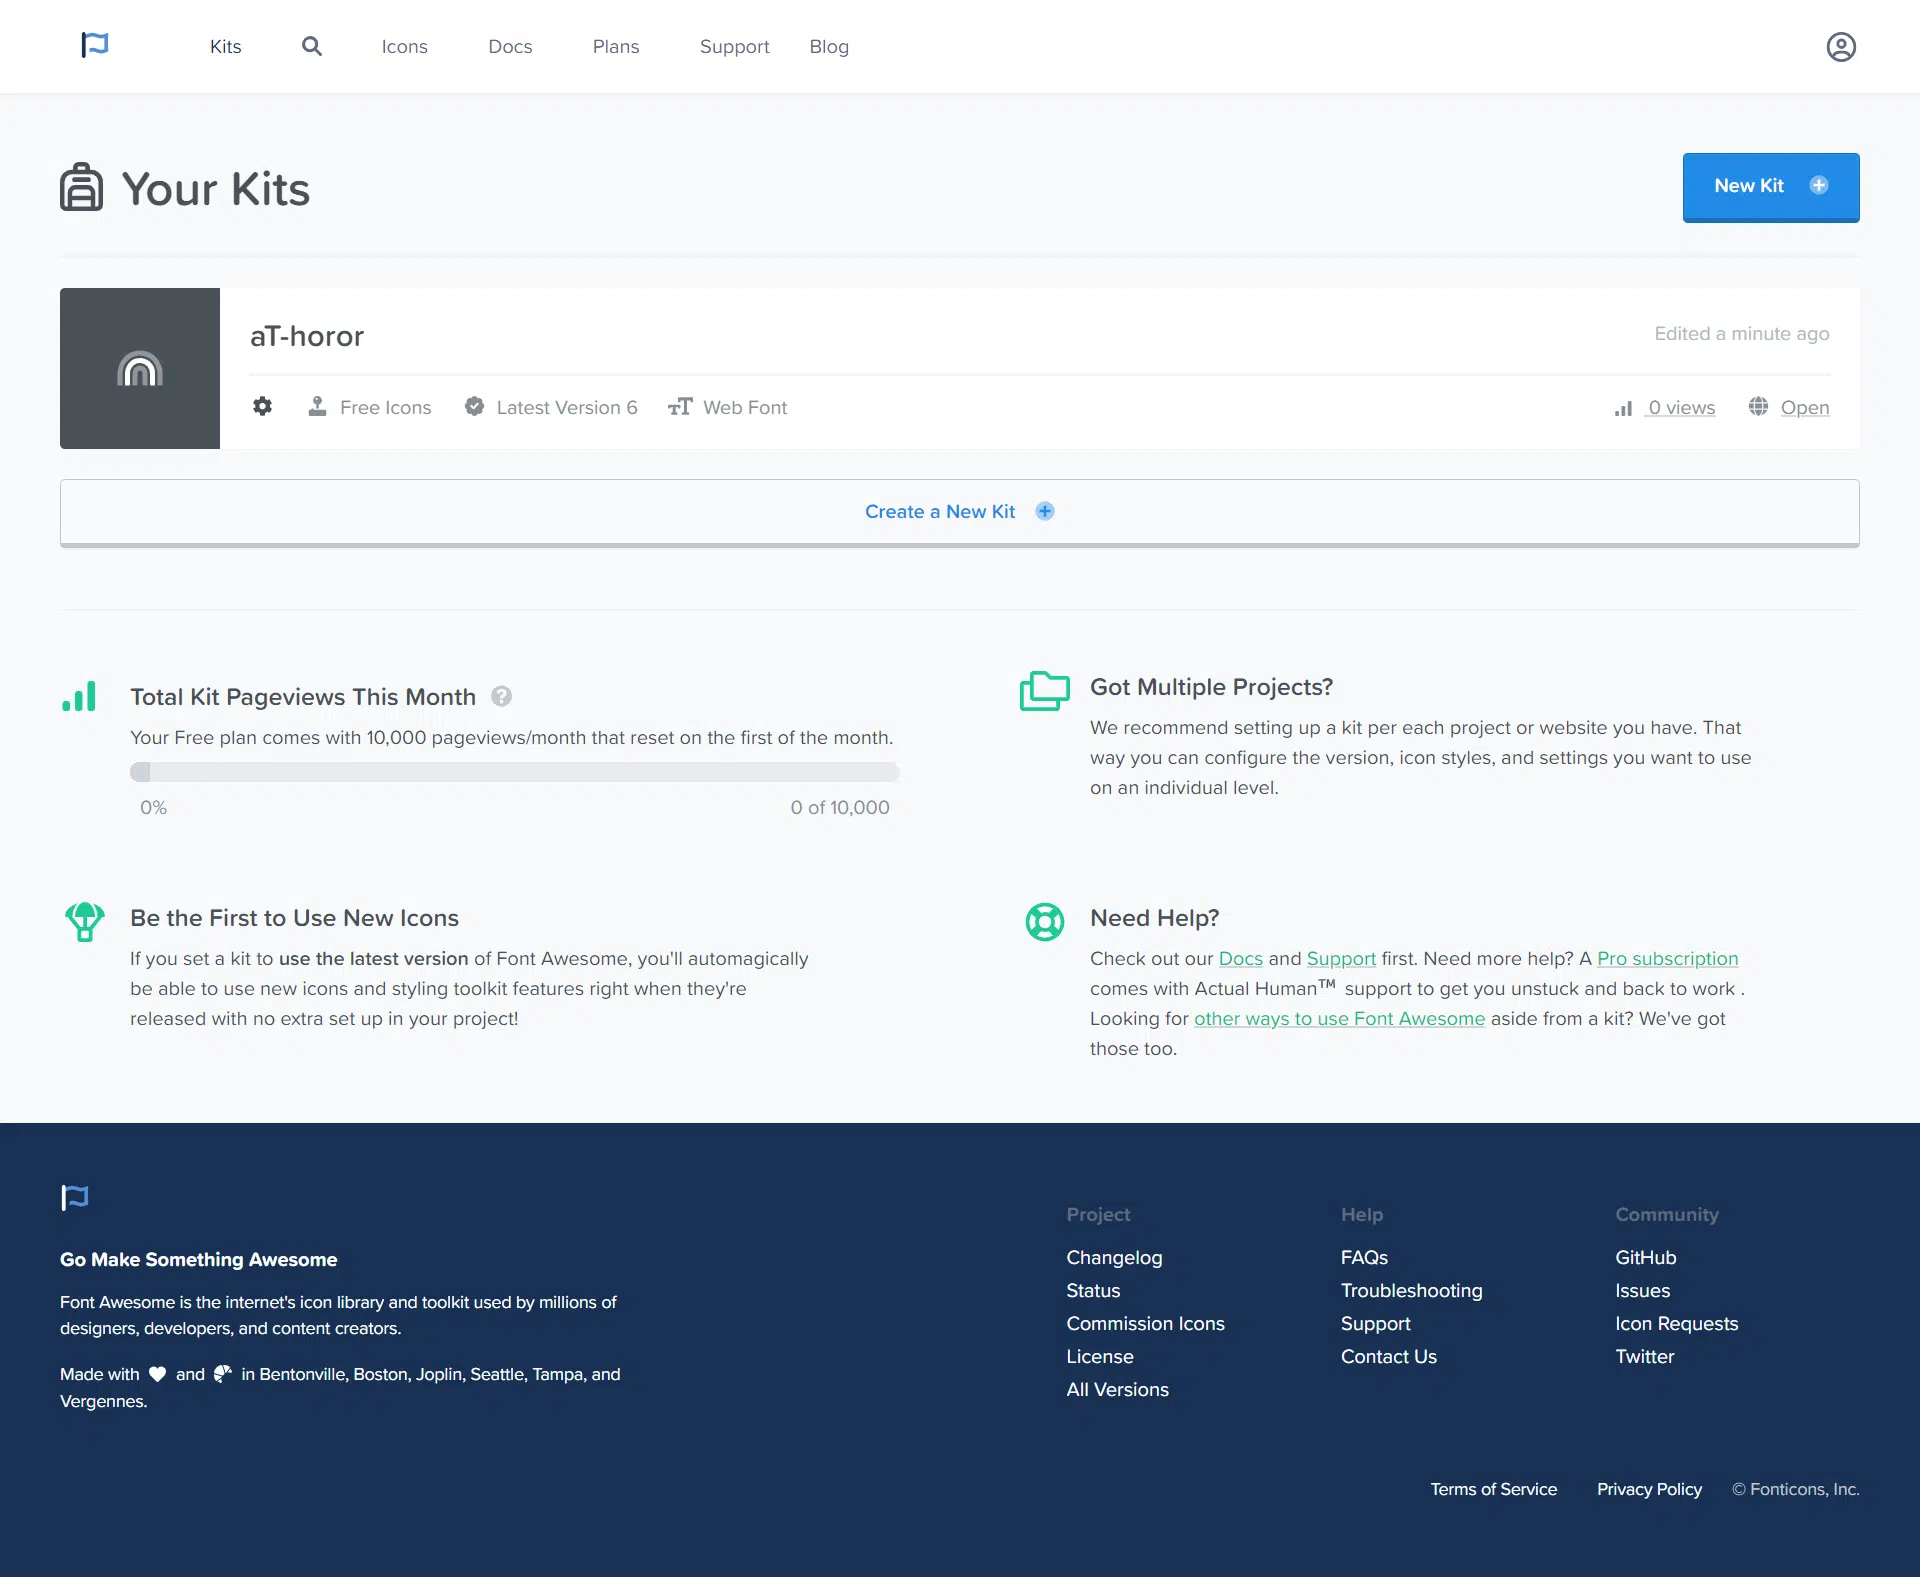Viewport: 1920px width, 1577px height.
Task: Click the bar chart icon next to 0 views
Action: (1623, 408)
